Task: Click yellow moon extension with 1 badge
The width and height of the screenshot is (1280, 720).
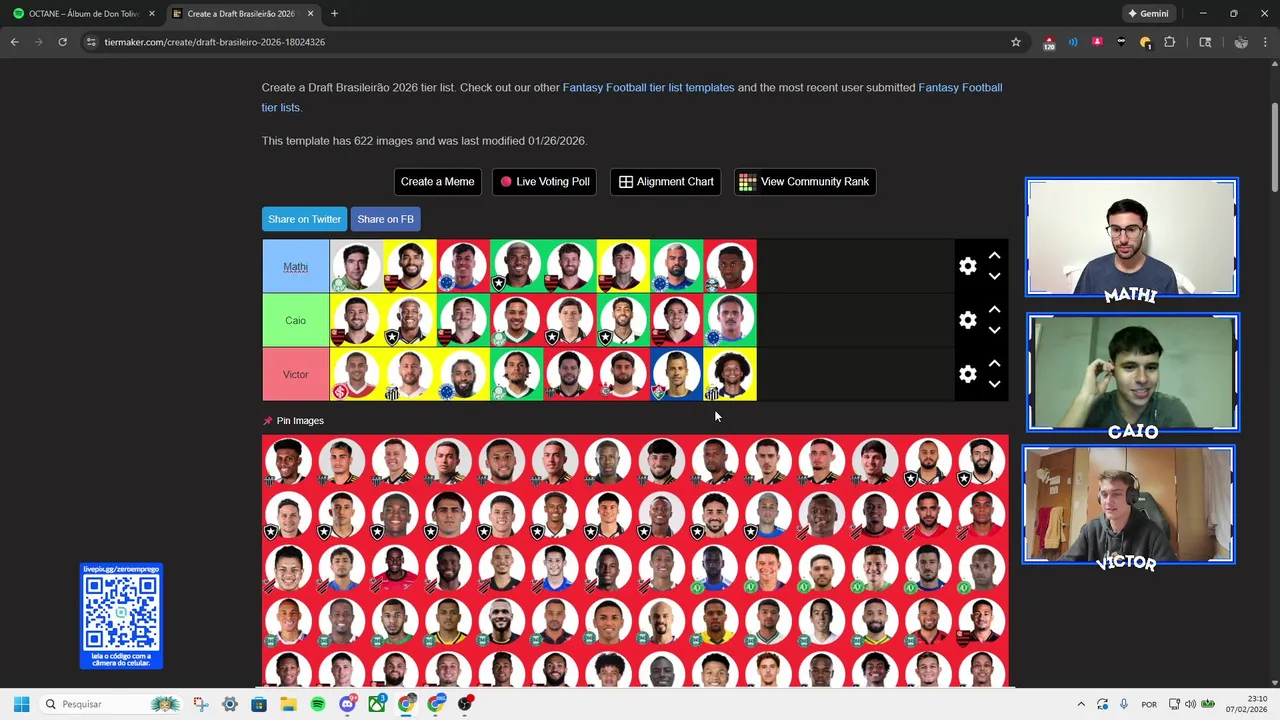Action: [x=1146, y=42]
